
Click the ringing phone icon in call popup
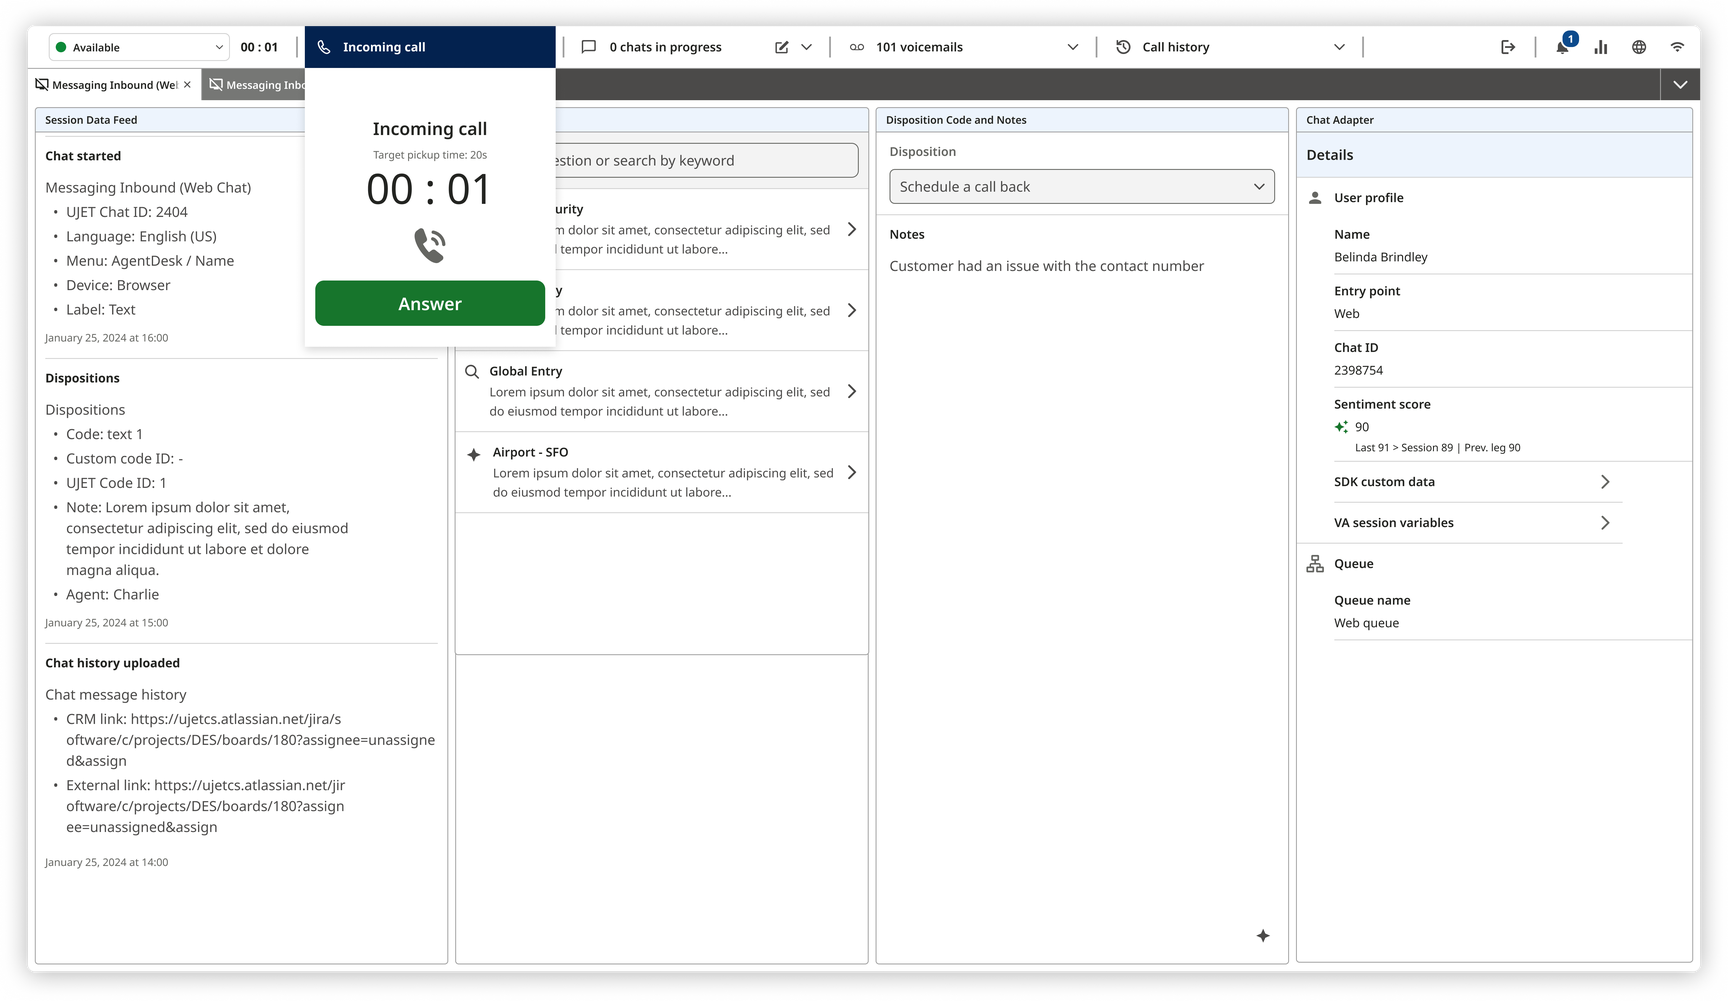click(x=430, y=245)
